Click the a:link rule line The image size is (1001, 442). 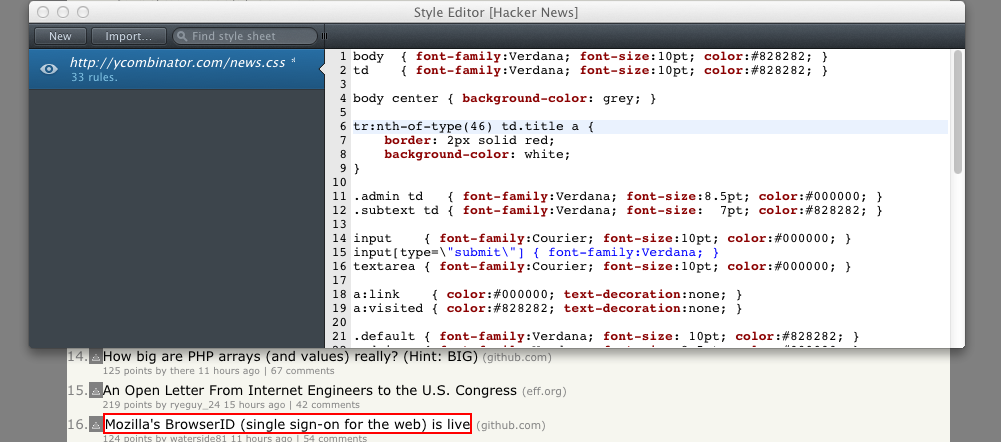pyautogui.click(x=547, y=294)
